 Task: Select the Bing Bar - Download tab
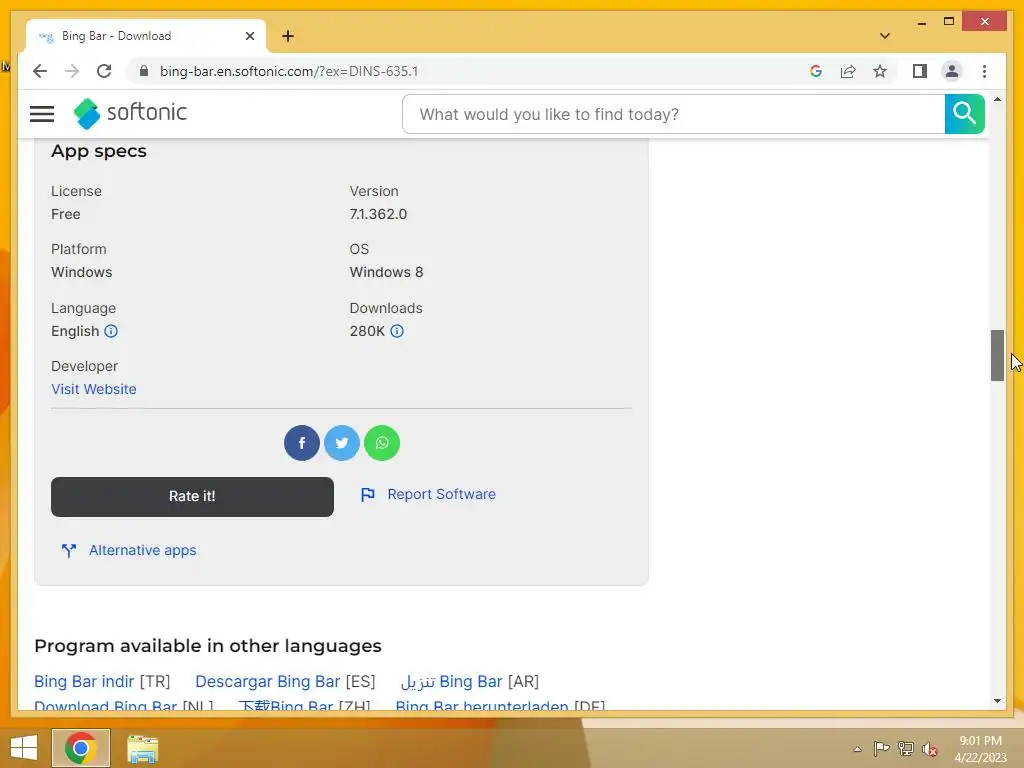pos(145,36)
